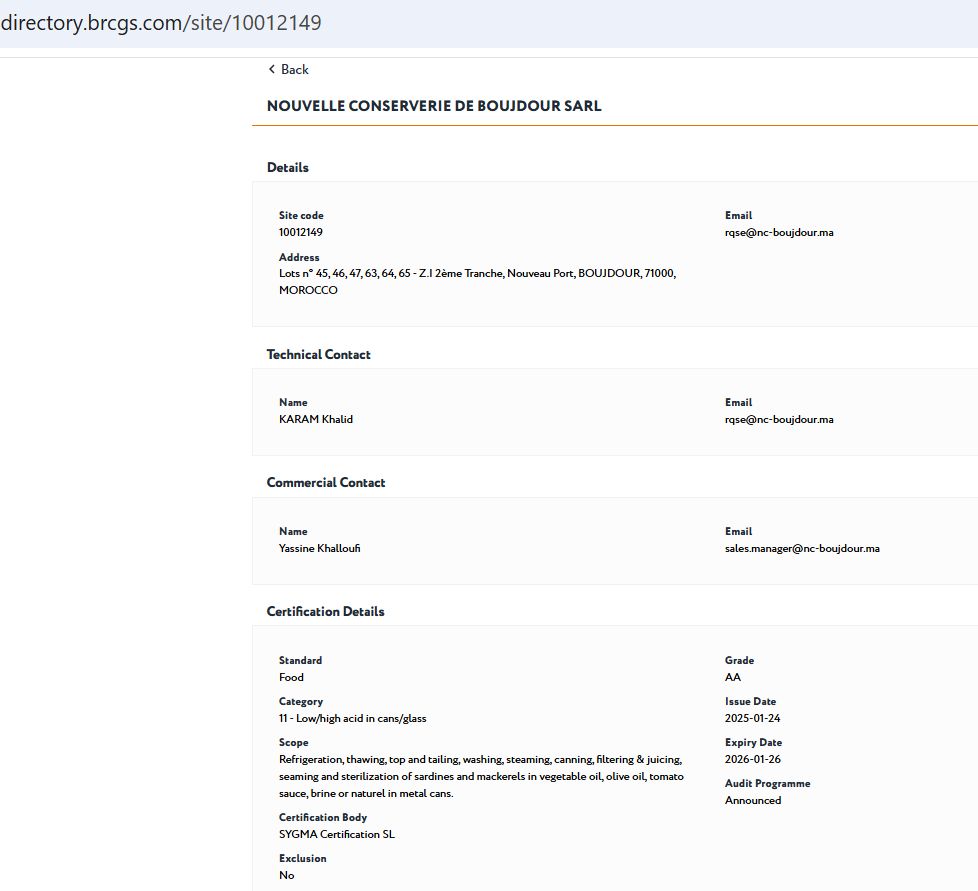978x891 pixels.
Task: Click the Certification Details section heading
Action: (325, 611)
